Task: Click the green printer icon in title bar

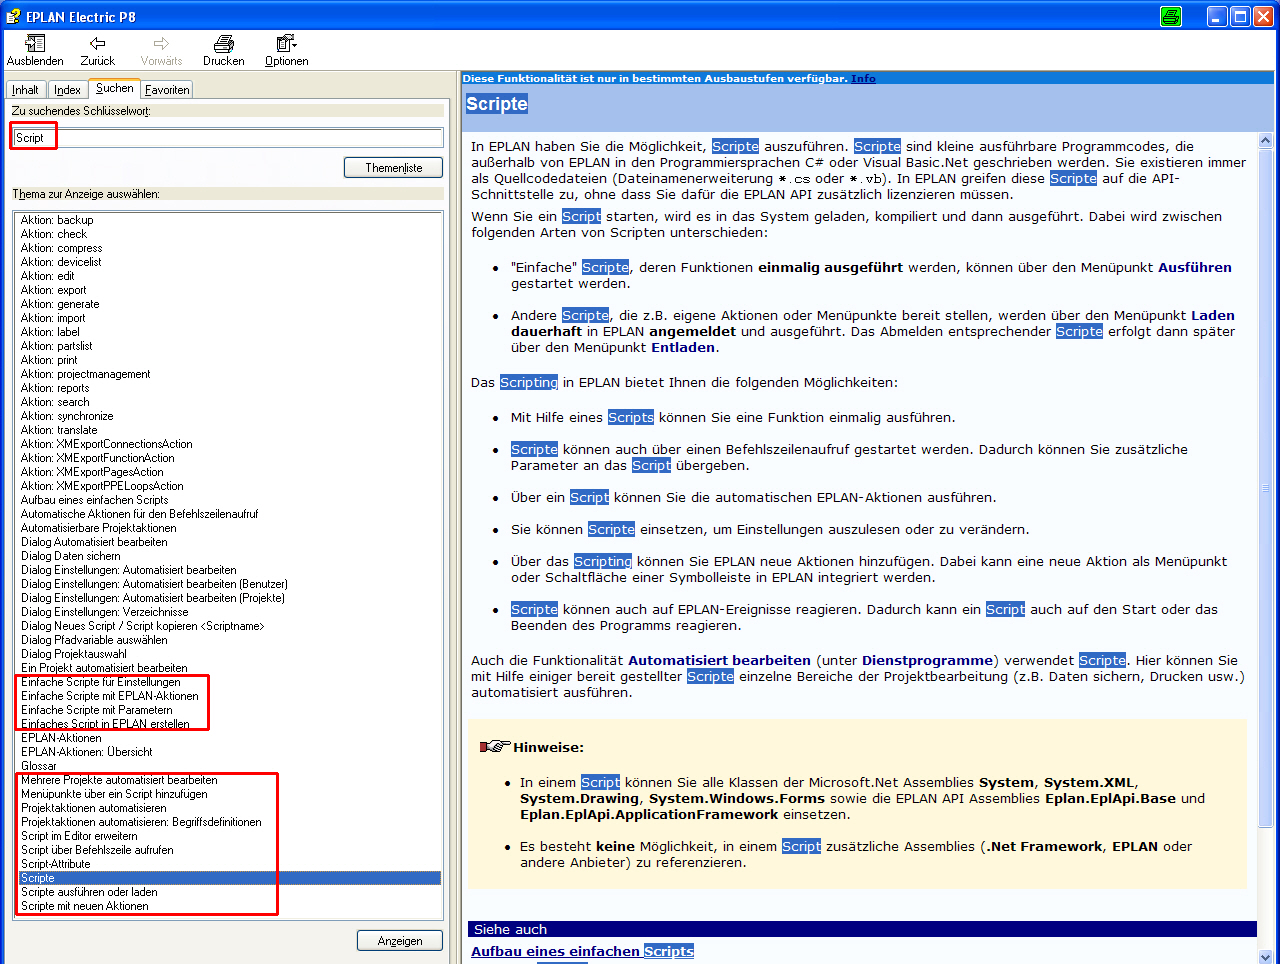Action: click(1171, 16)
